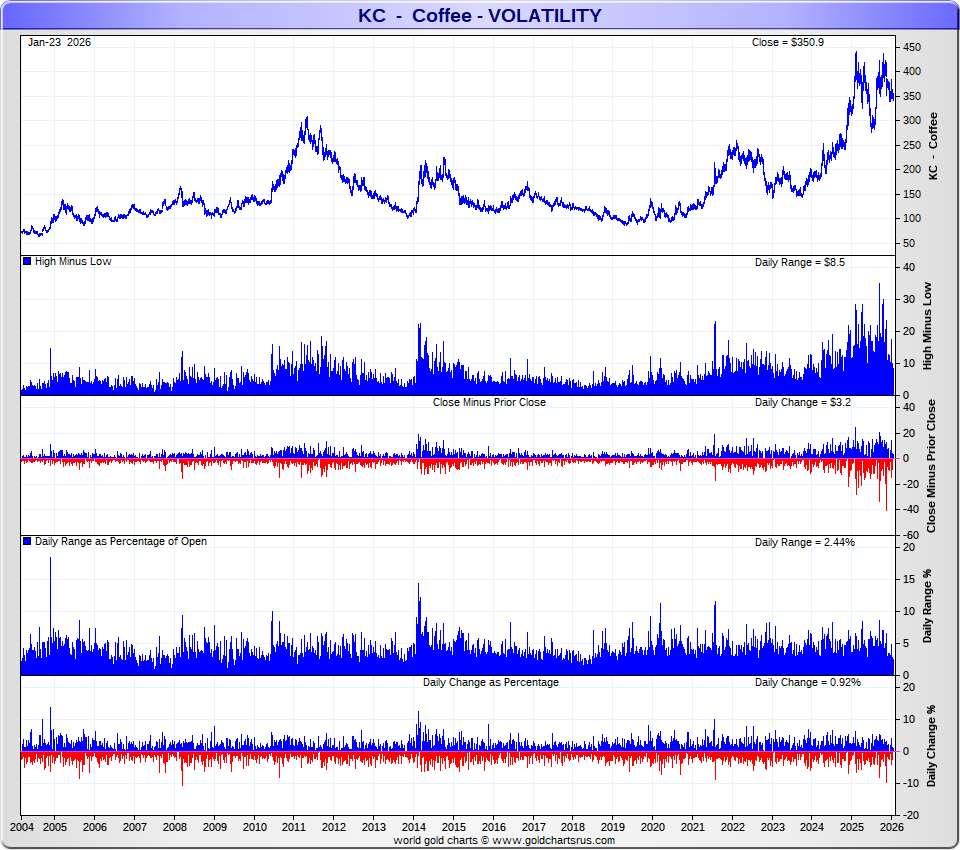Select the 2025 tick on the time axis
960x850 pixels.
pos(852,827)
